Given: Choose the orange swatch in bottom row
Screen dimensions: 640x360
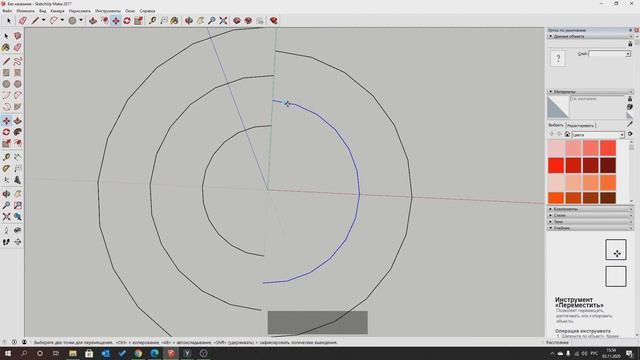Looking at the screenshot, I should 556,198.
